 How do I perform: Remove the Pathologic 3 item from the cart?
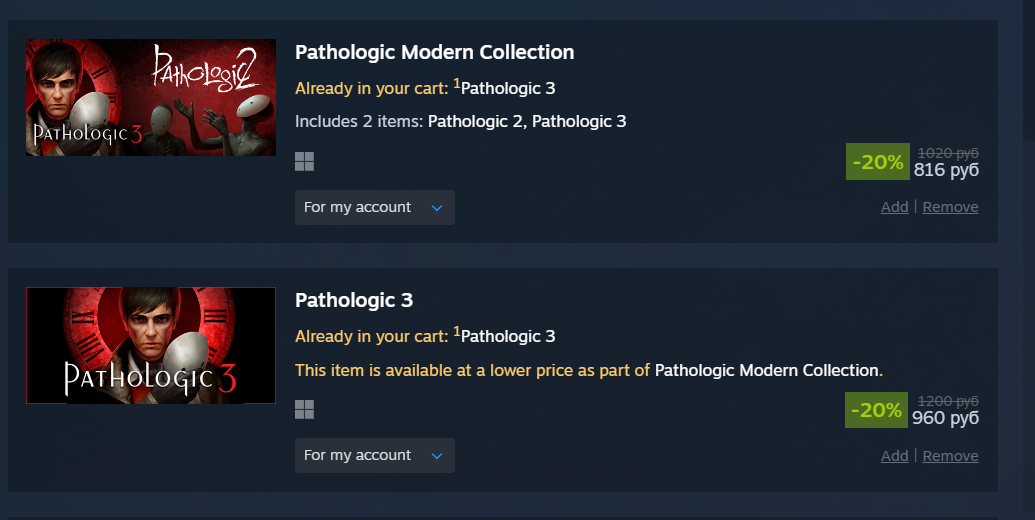click(950, 456)
